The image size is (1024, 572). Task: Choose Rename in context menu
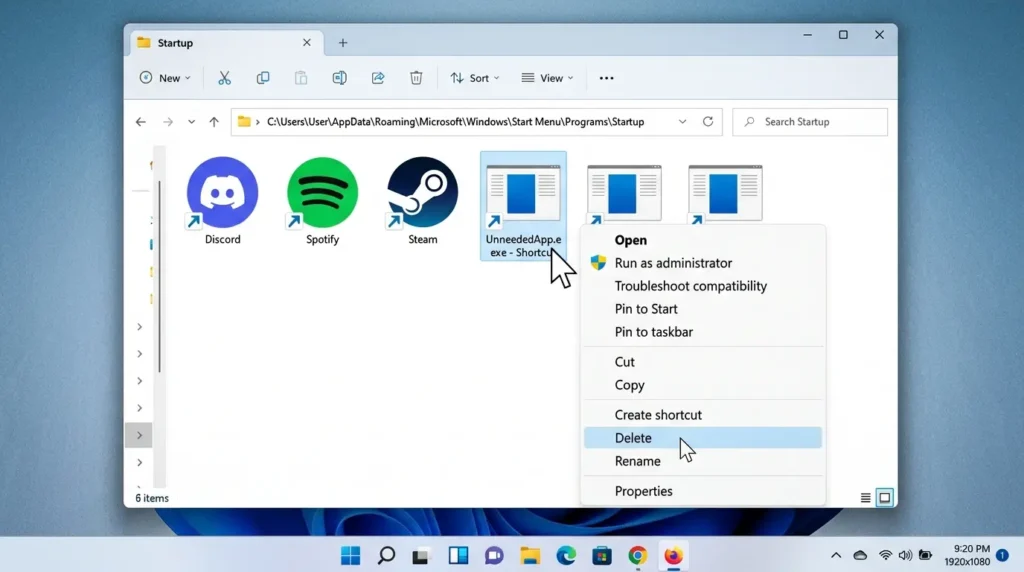click(703, 461)
